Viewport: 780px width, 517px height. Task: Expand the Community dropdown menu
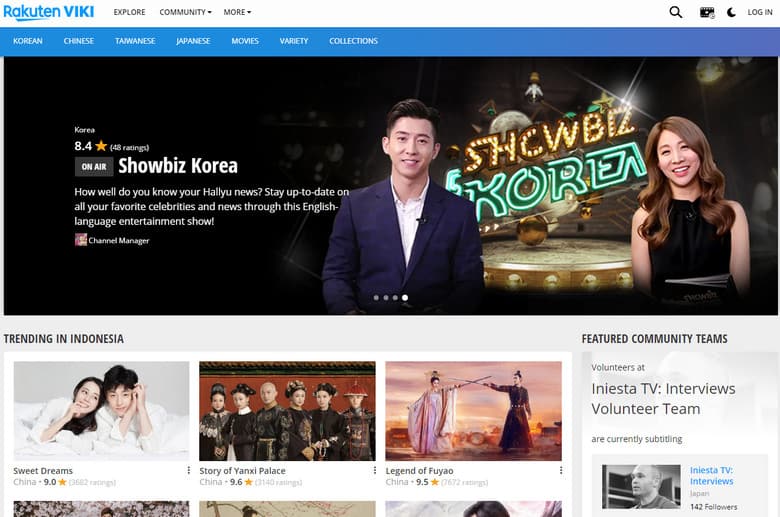[x=185, y=12]
